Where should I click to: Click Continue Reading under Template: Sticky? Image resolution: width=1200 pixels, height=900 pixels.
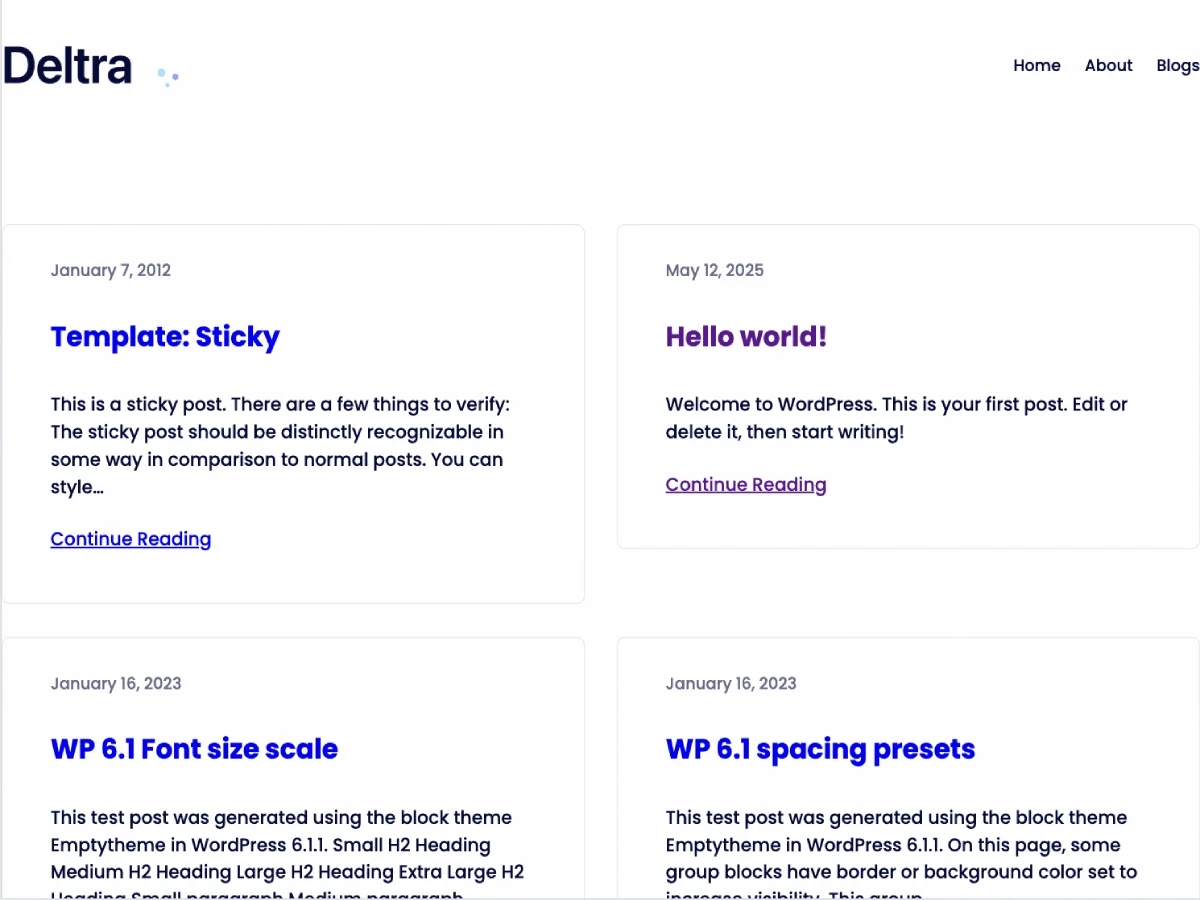[x=131, y=539]
